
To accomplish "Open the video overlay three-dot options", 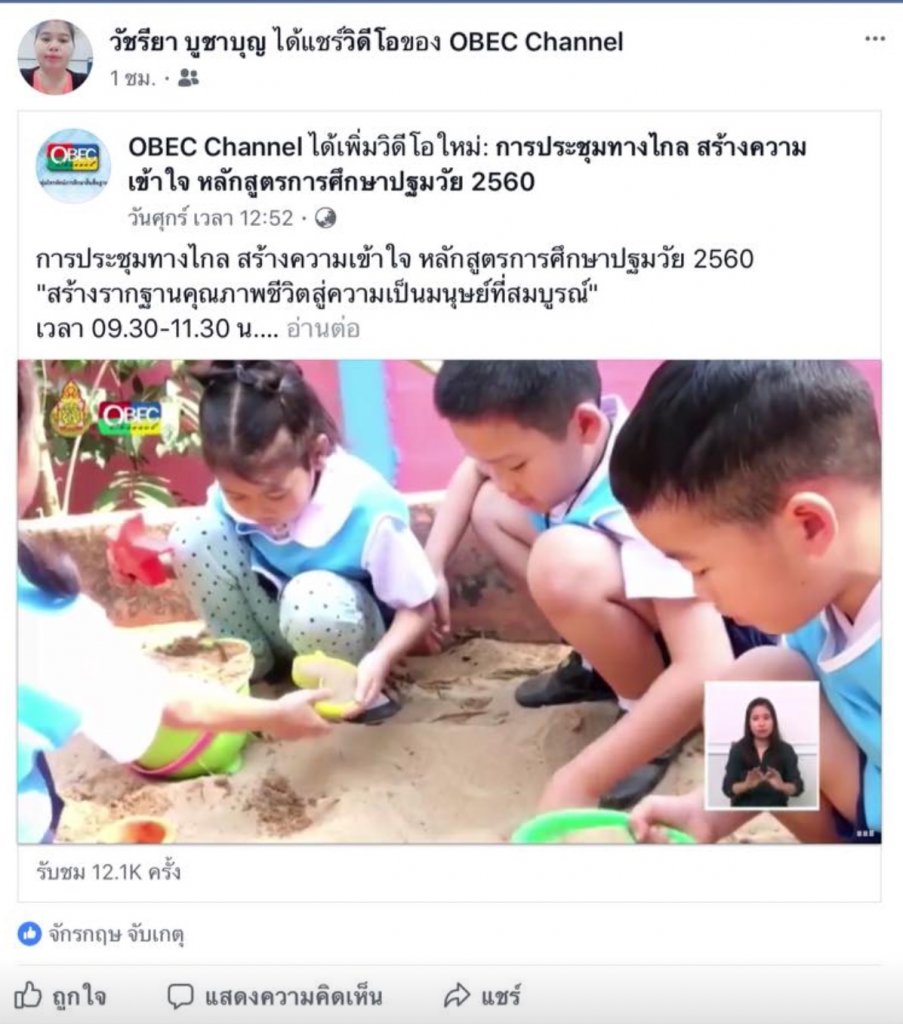I will (x=865, y=833).
